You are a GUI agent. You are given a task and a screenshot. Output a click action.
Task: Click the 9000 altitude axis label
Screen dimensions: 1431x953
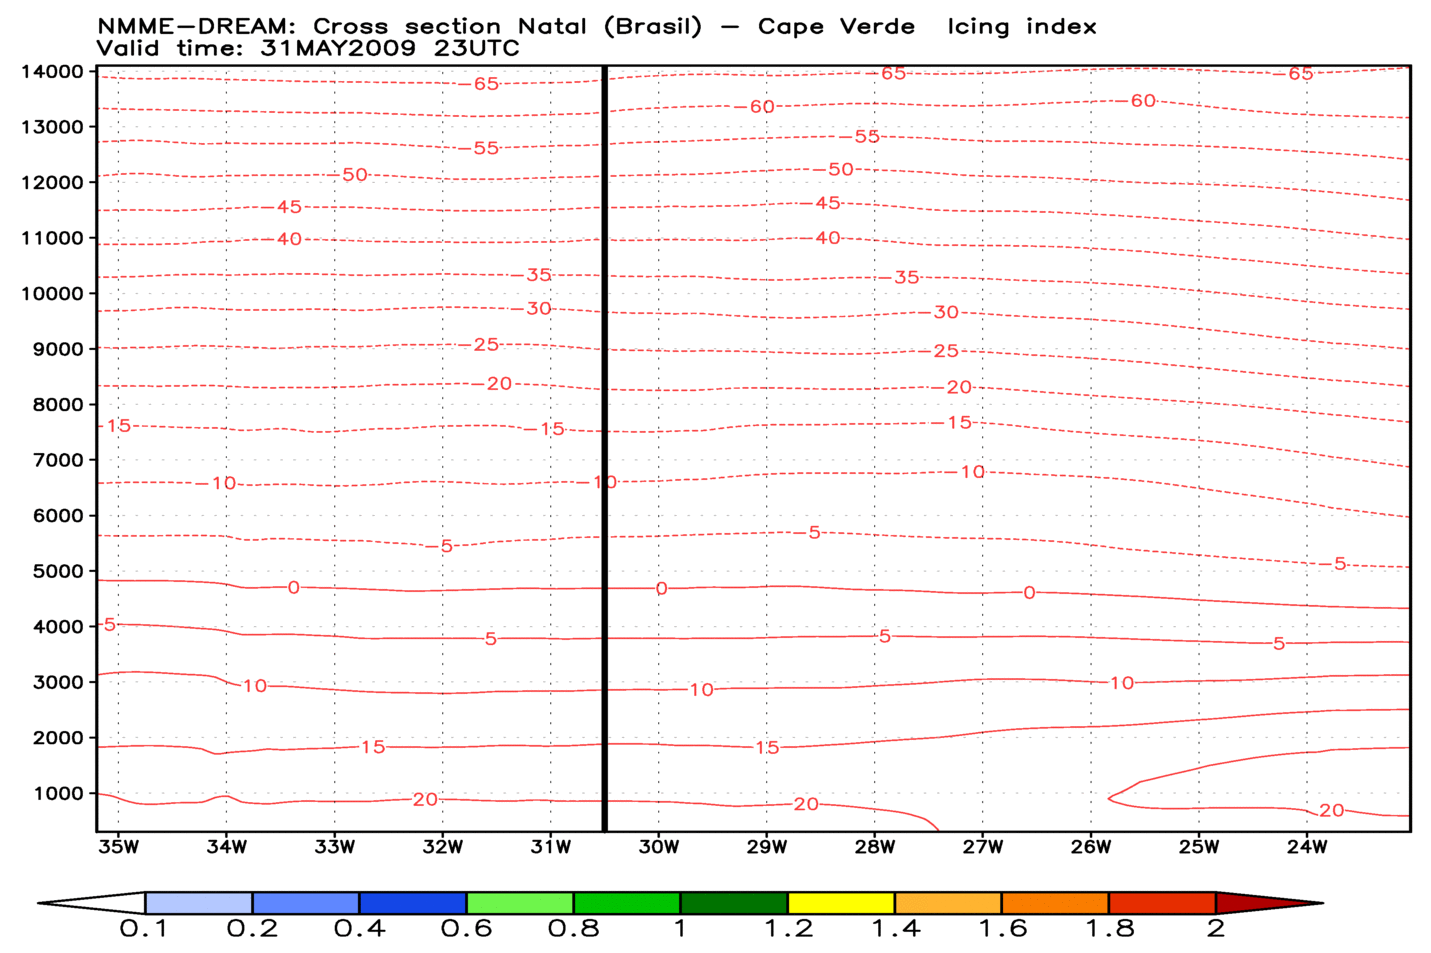point(58,349)
